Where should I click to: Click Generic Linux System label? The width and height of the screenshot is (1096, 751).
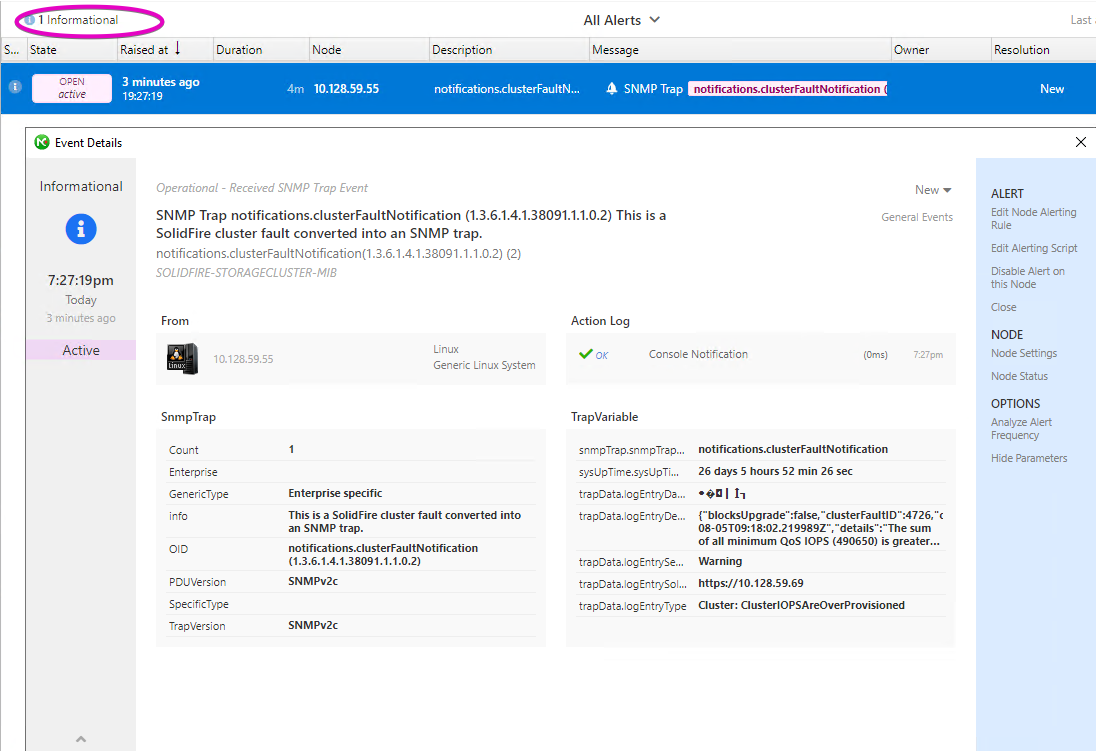tap(484, 365)
